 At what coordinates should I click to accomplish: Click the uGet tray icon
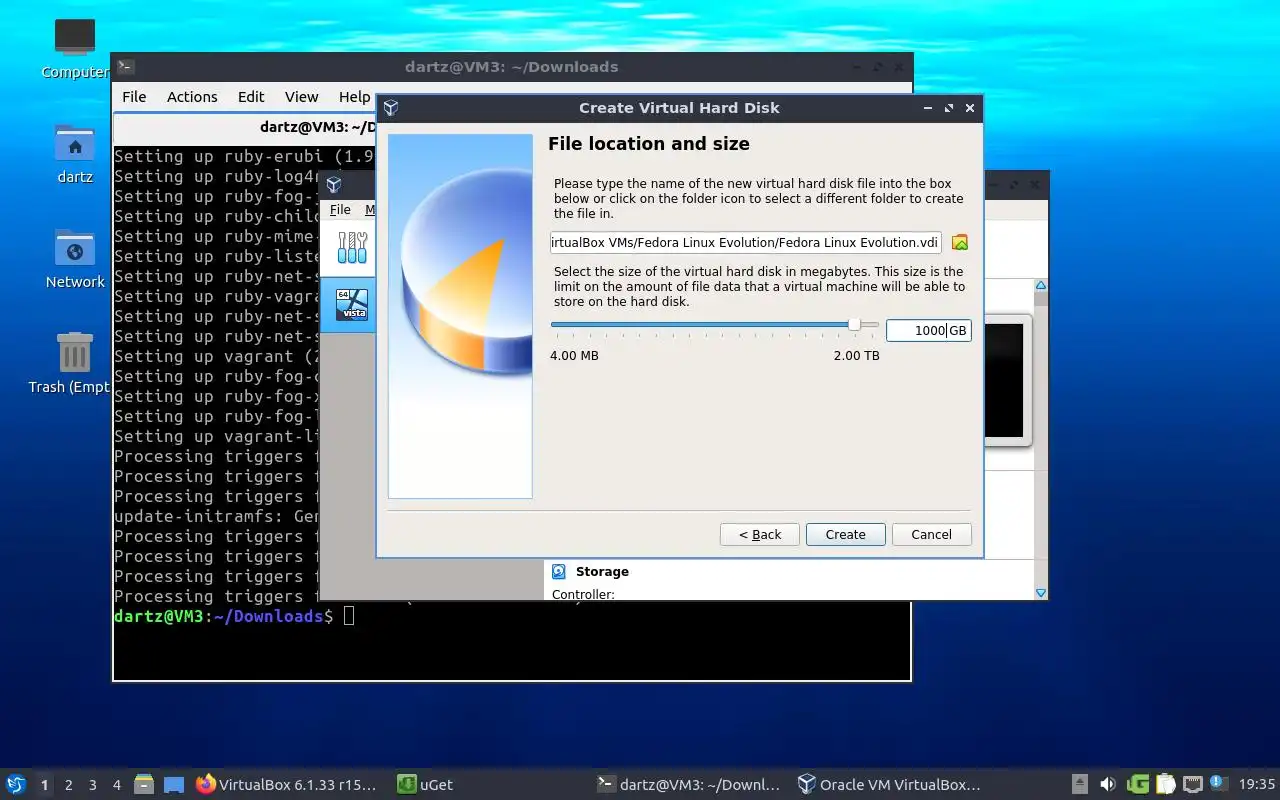1138,784
